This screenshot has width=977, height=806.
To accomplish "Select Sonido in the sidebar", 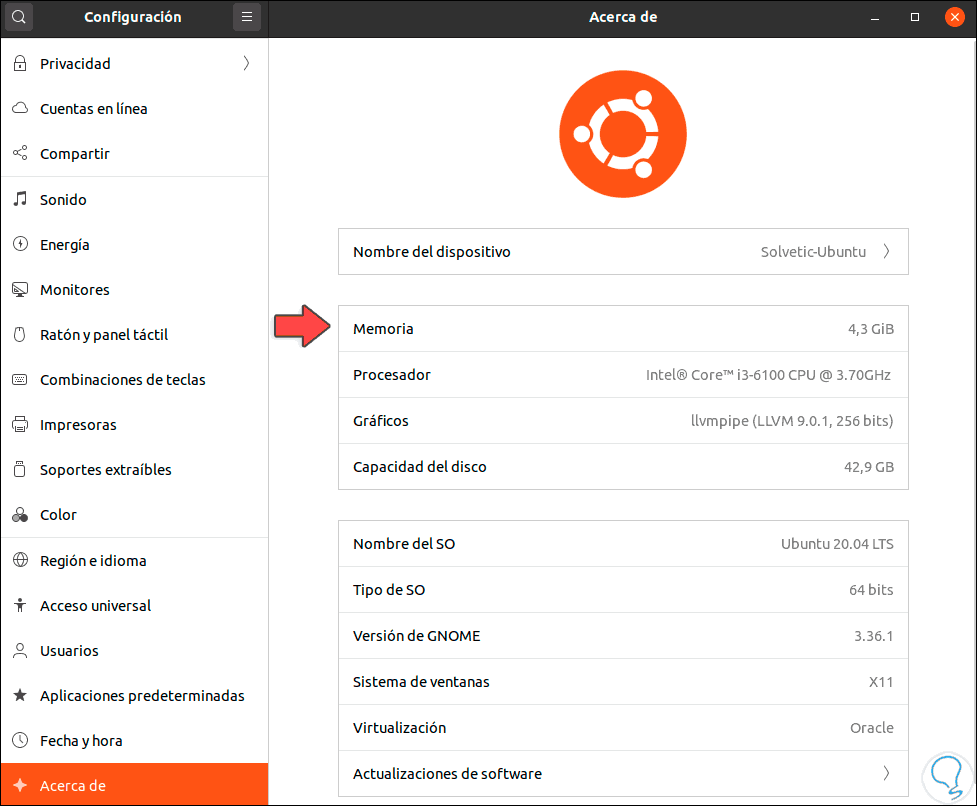I will (135, 199).
